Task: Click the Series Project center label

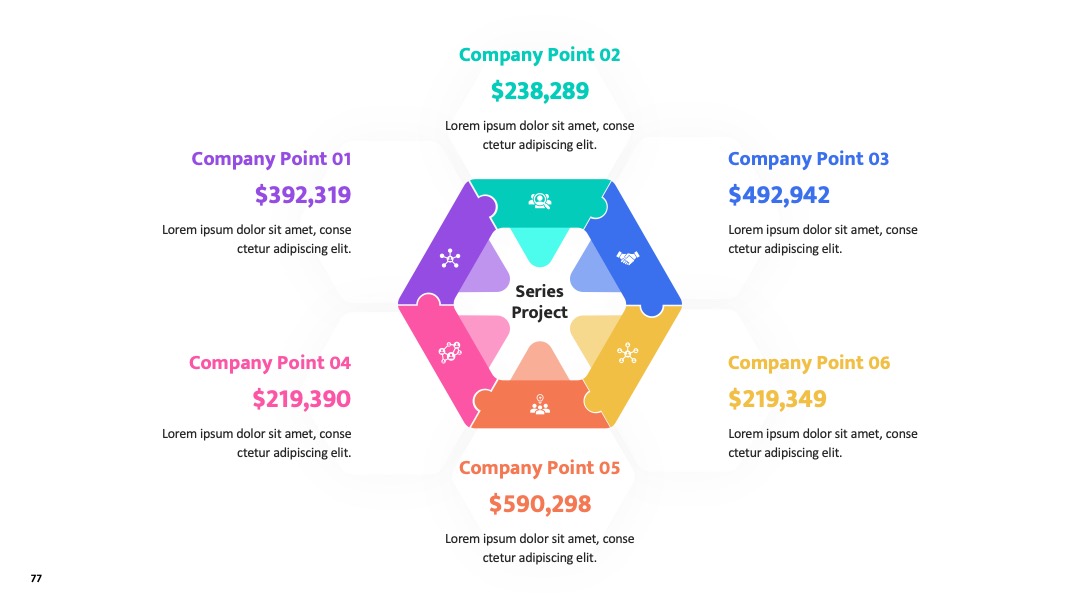Action: tap(539, 302)
